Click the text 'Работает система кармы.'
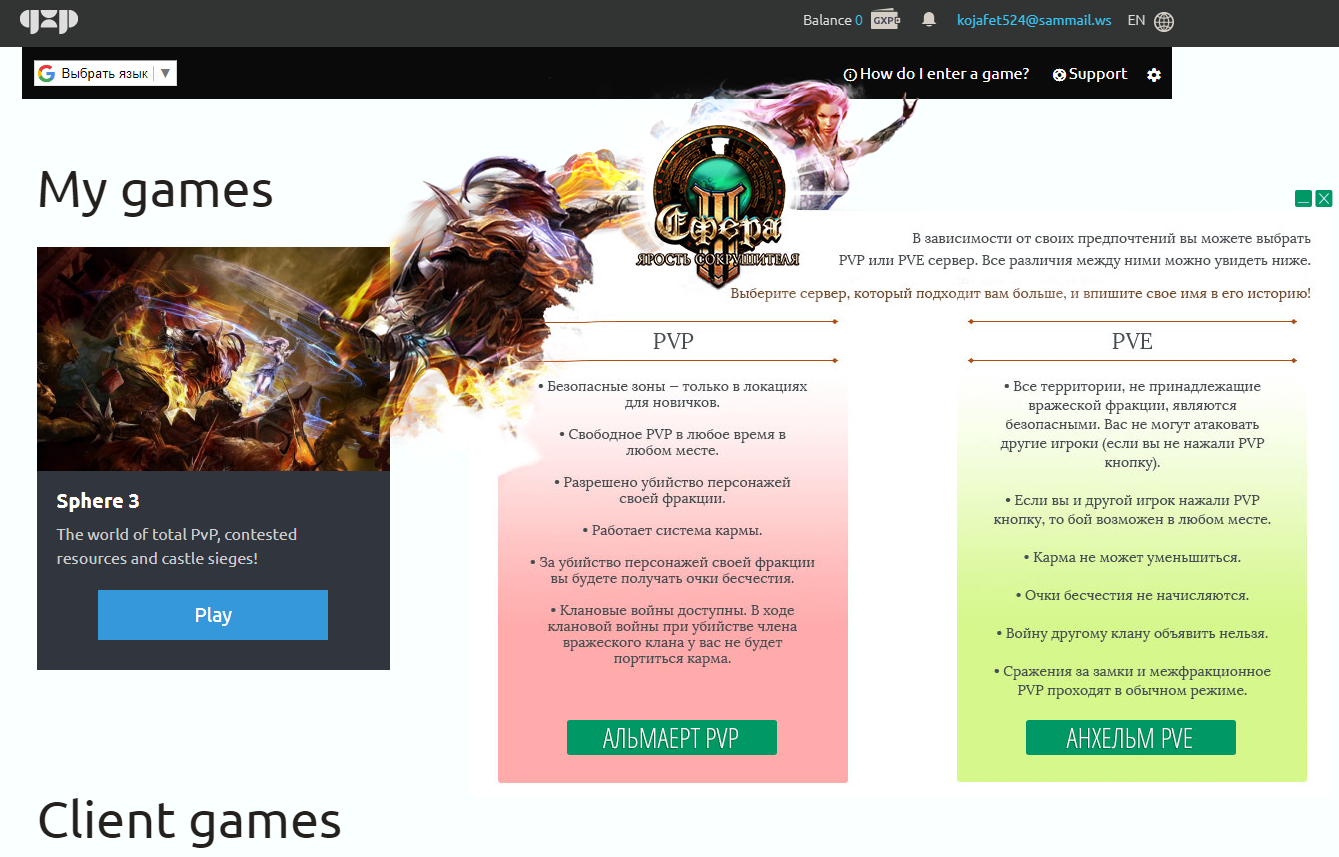The width and height of the screenshot is (1339, 857). pos(672,530)
